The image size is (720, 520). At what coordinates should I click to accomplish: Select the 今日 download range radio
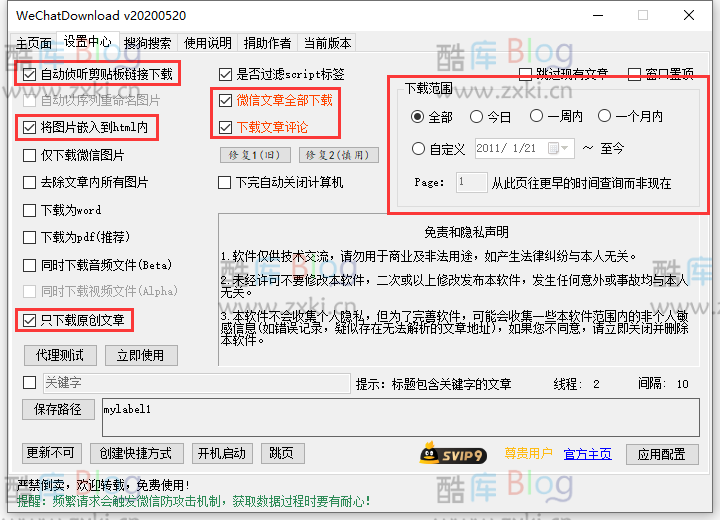point(476,117)
